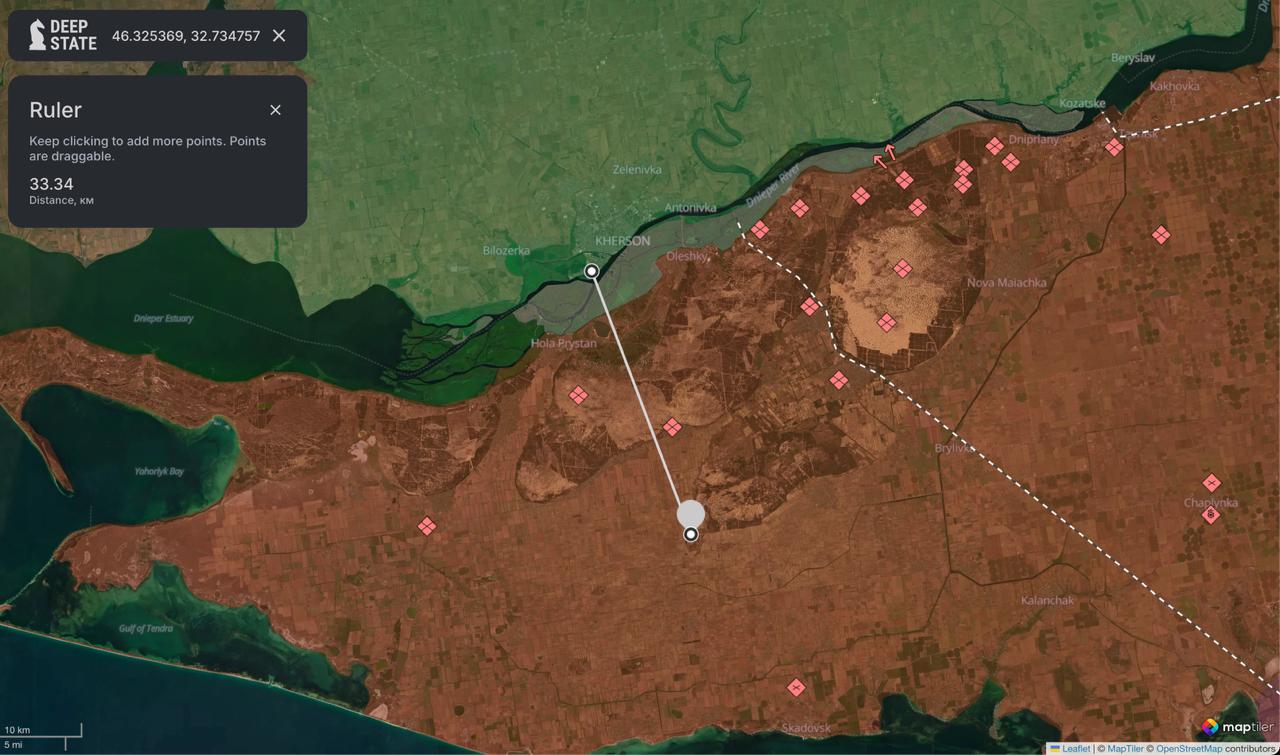This screenshot has height=755, width=1280.
Task: Select the unit marker east of Yahorlyk Bay
Action: pyautogui.click(x=427, y=526)
